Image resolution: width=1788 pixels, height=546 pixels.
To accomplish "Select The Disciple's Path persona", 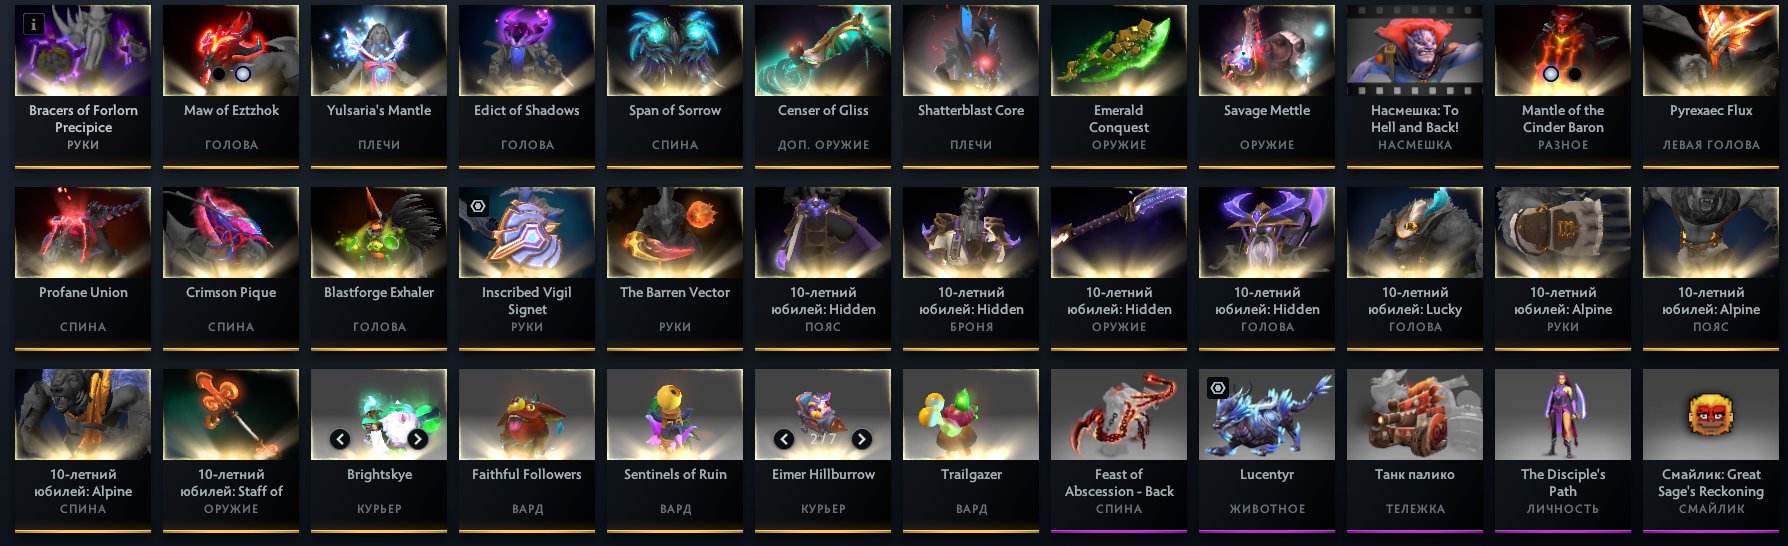I will (1563, 450).
